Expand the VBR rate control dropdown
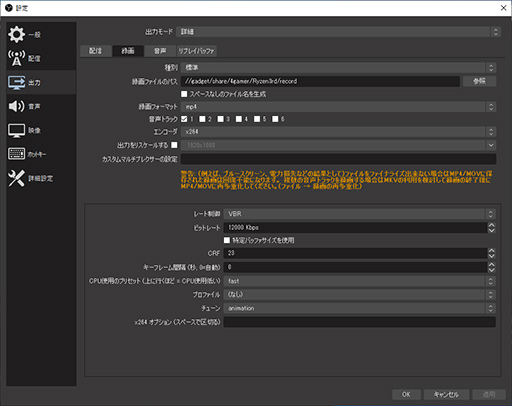 (x=359, y=214)
